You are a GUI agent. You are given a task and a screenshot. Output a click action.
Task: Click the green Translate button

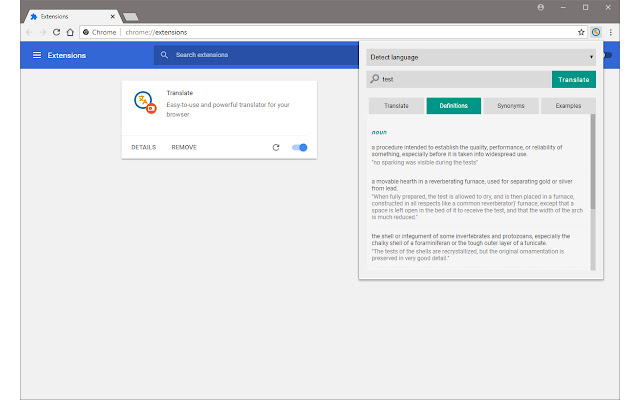pyautogui.click(x=573, y=80)
